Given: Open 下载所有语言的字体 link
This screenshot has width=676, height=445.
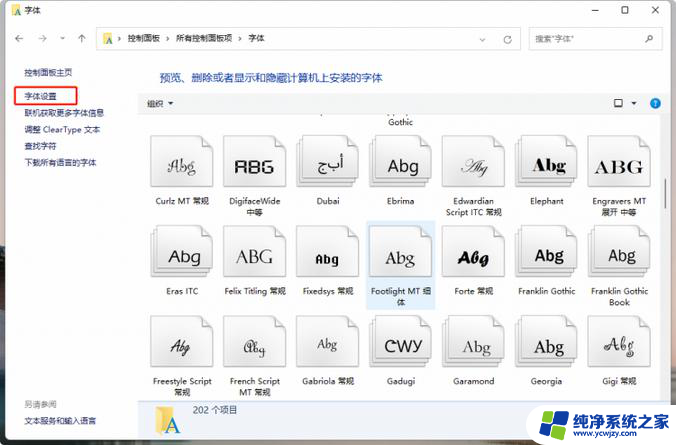Looking at the screenshot, I should click(60, 163).
